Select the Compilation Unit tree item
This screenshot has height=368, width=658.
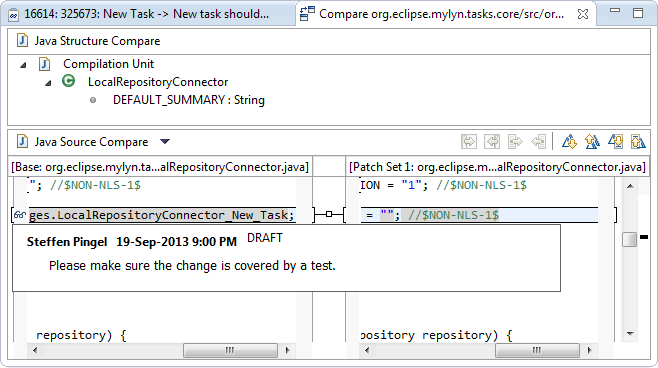coord(108,64)
